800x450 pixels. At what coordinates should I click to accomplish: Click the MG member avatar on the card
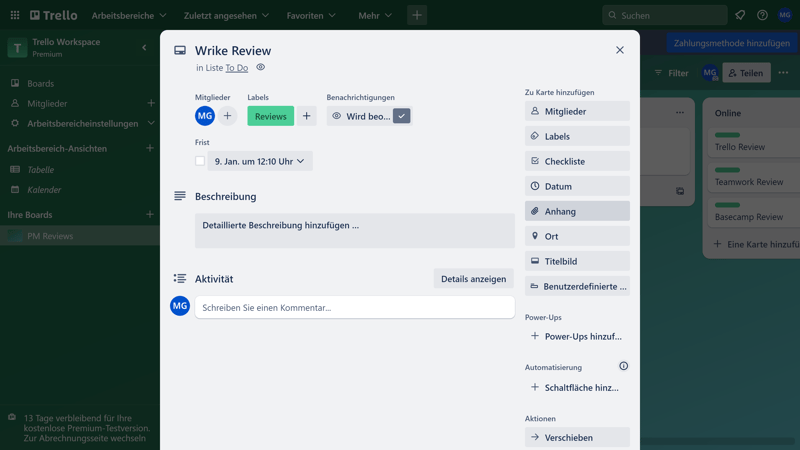[x=205, y=116]
